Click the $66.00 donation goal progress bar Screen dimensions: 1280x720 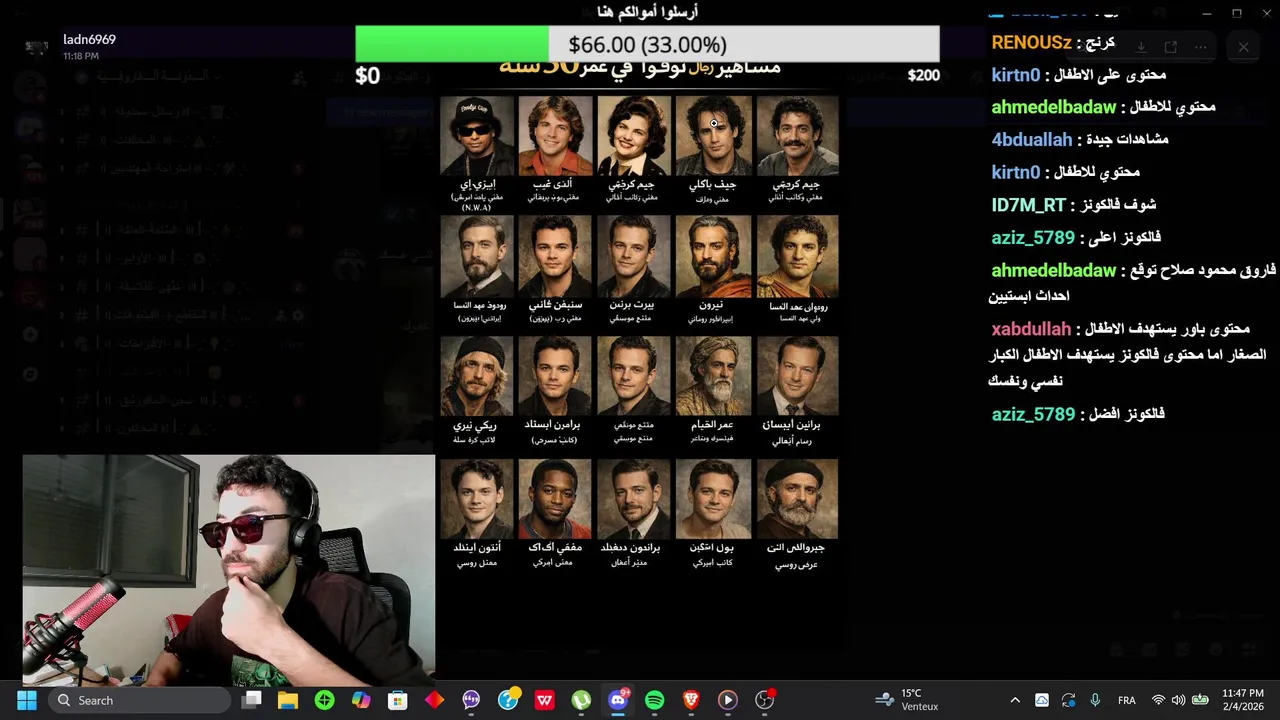647,44
